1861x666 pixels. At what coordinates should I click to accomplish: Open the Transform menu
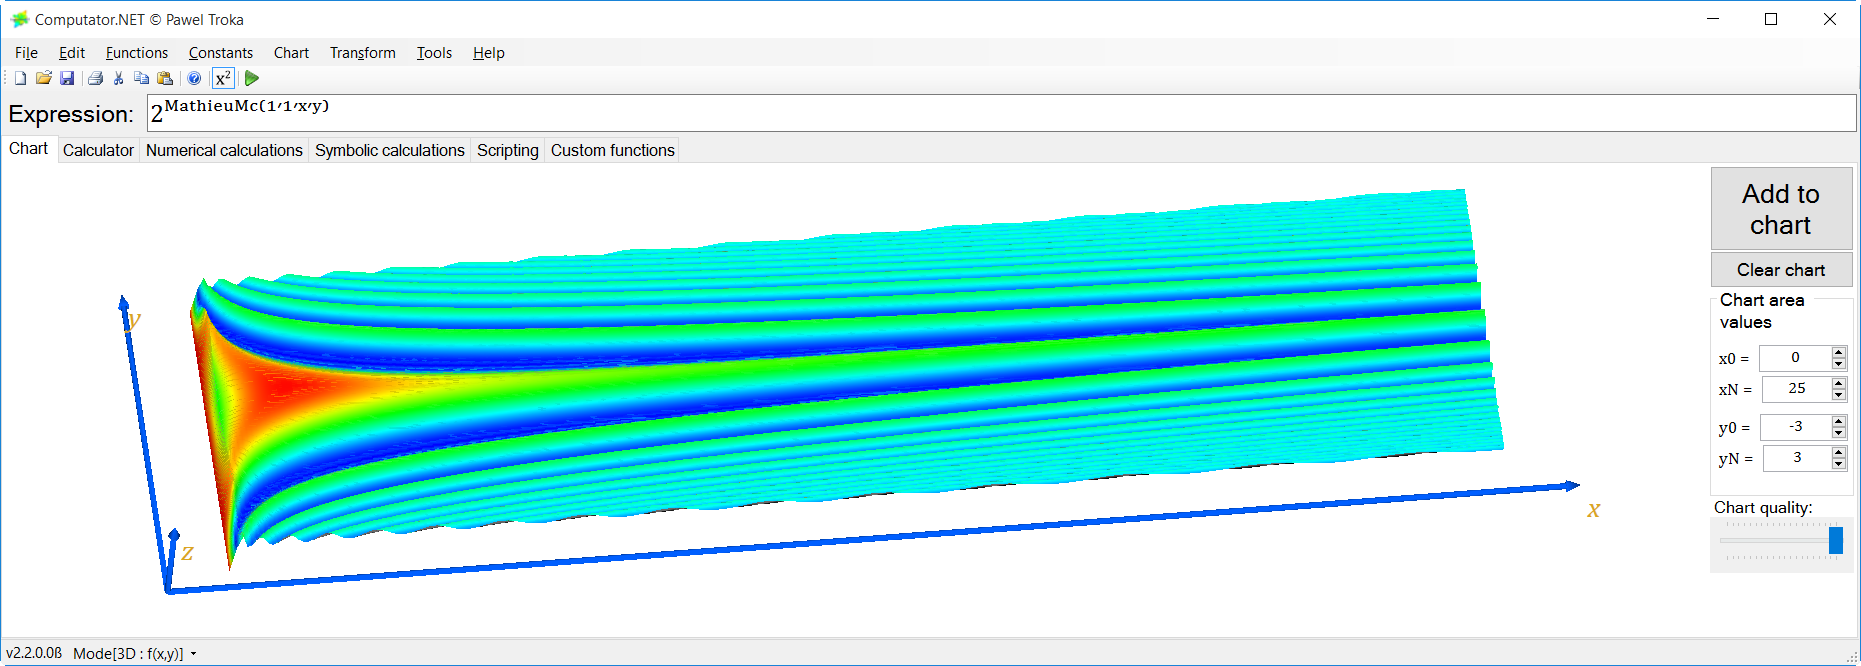[363, 53]
